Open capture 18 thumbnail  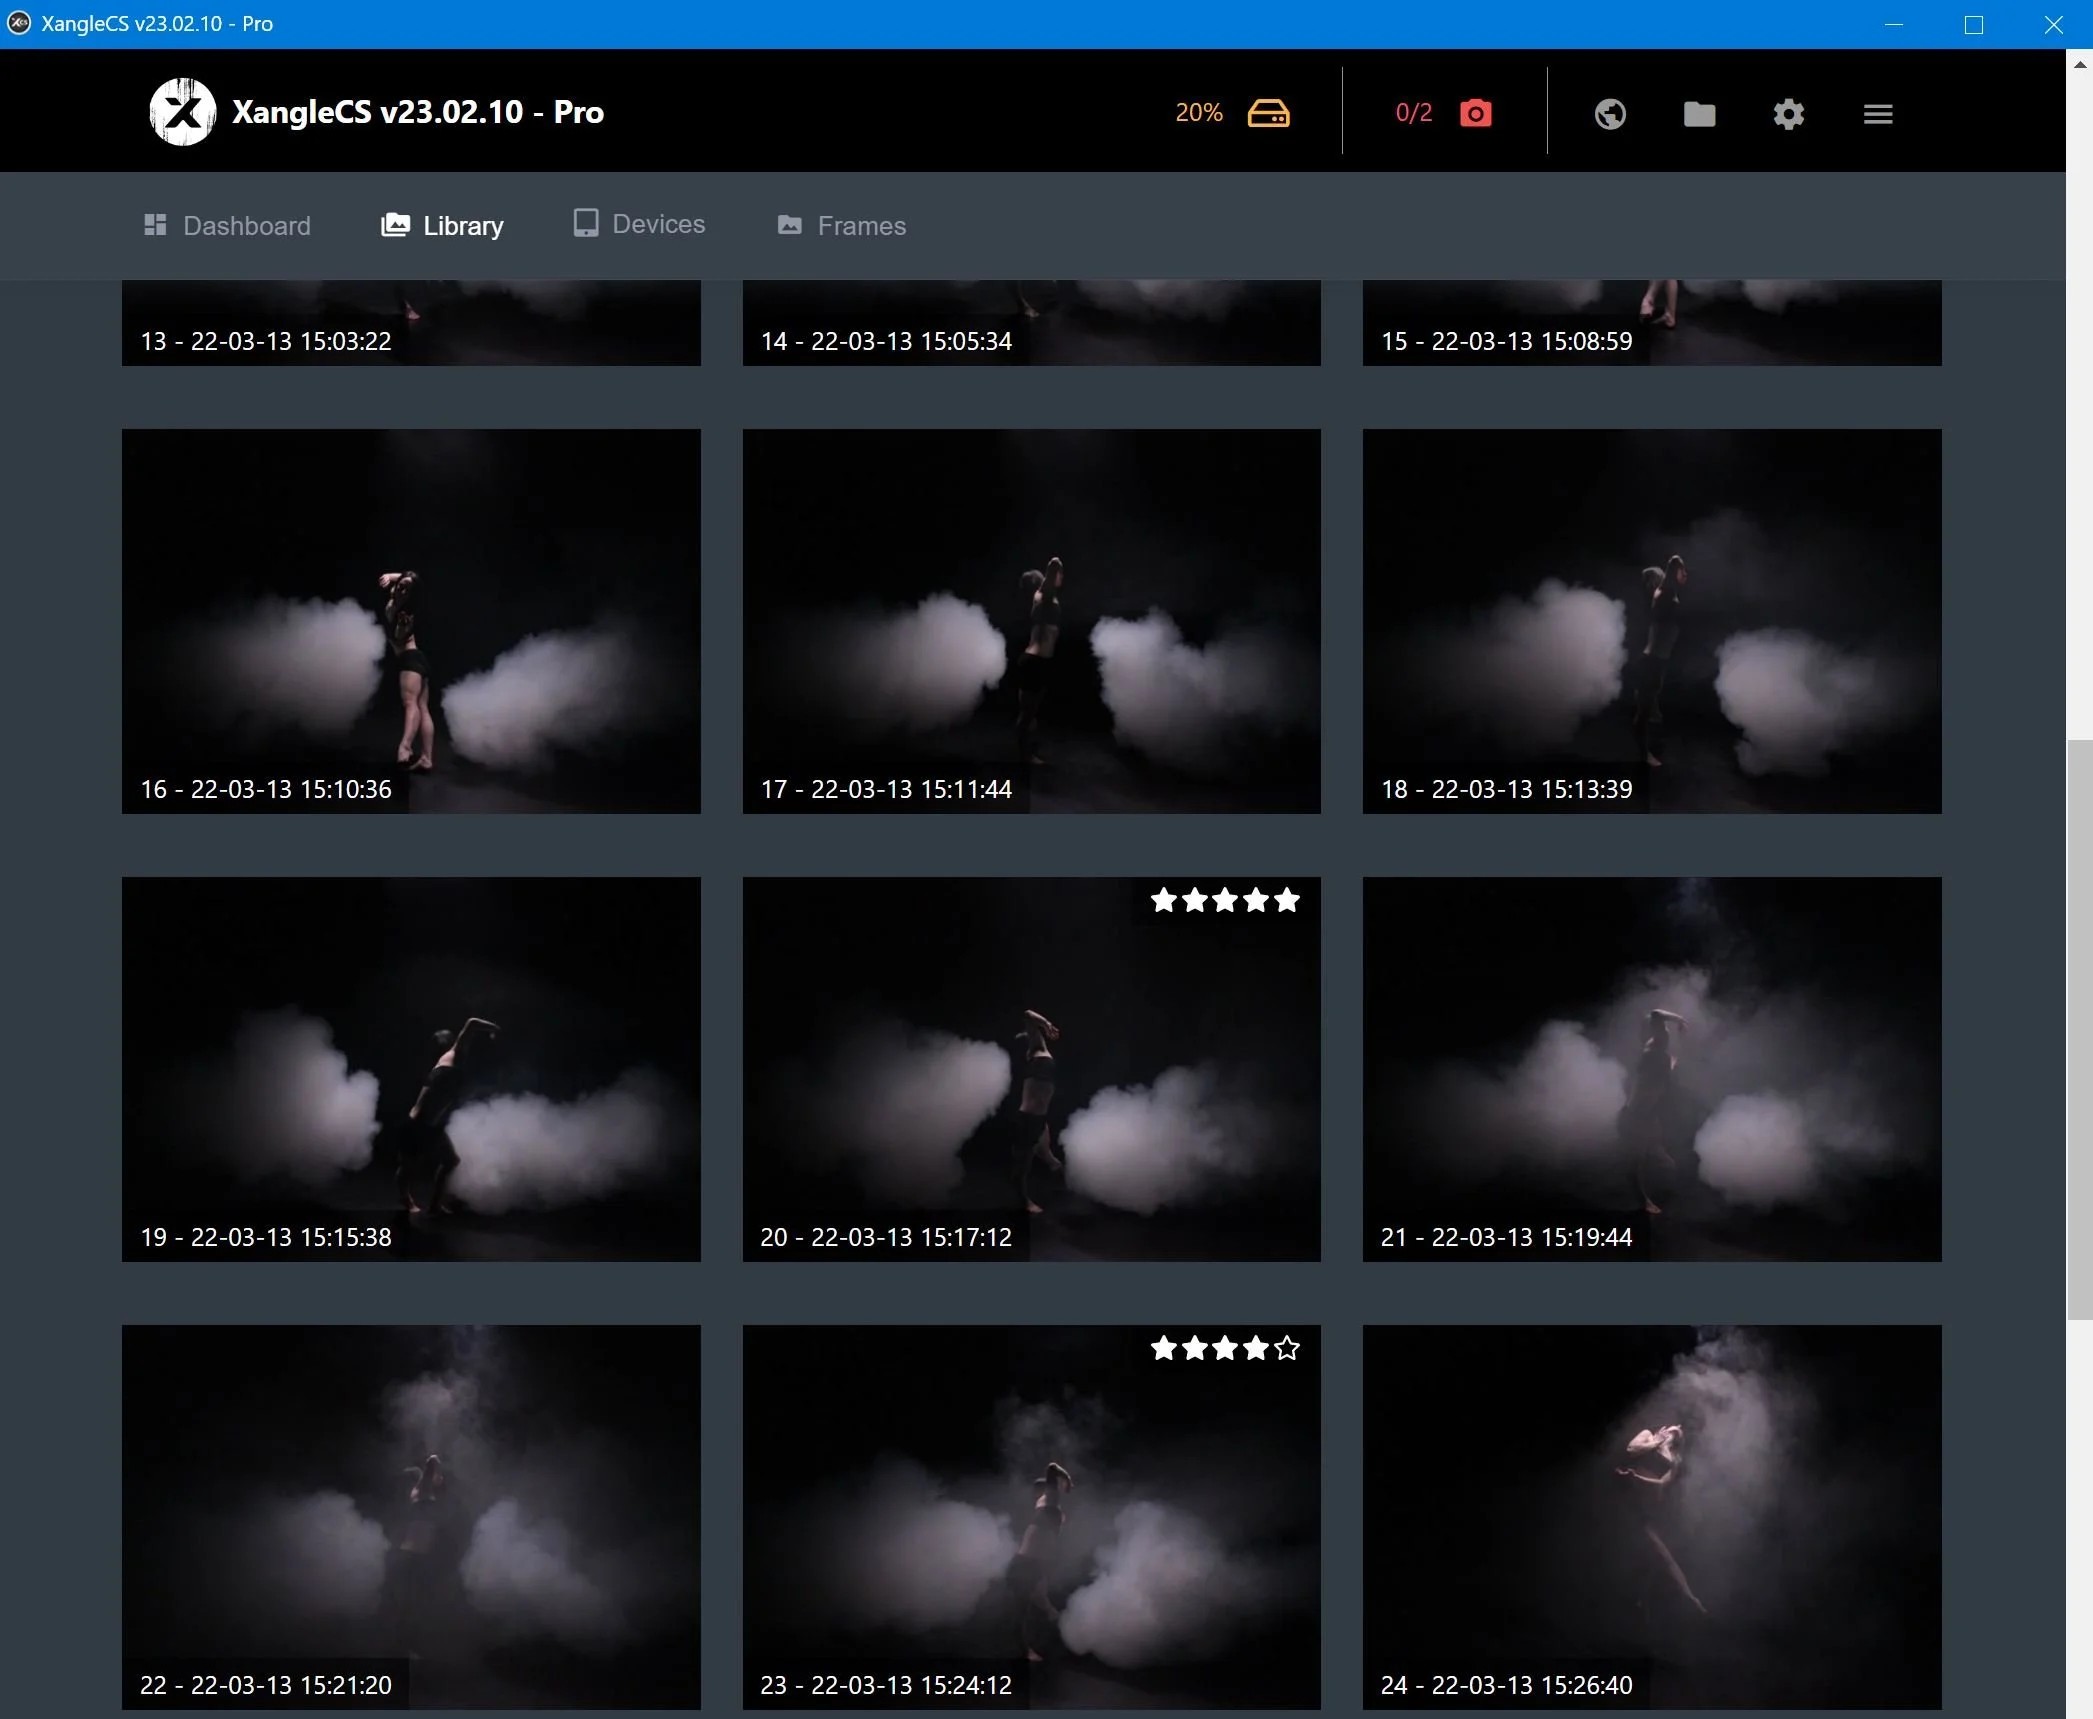(x=1652, y=621)
